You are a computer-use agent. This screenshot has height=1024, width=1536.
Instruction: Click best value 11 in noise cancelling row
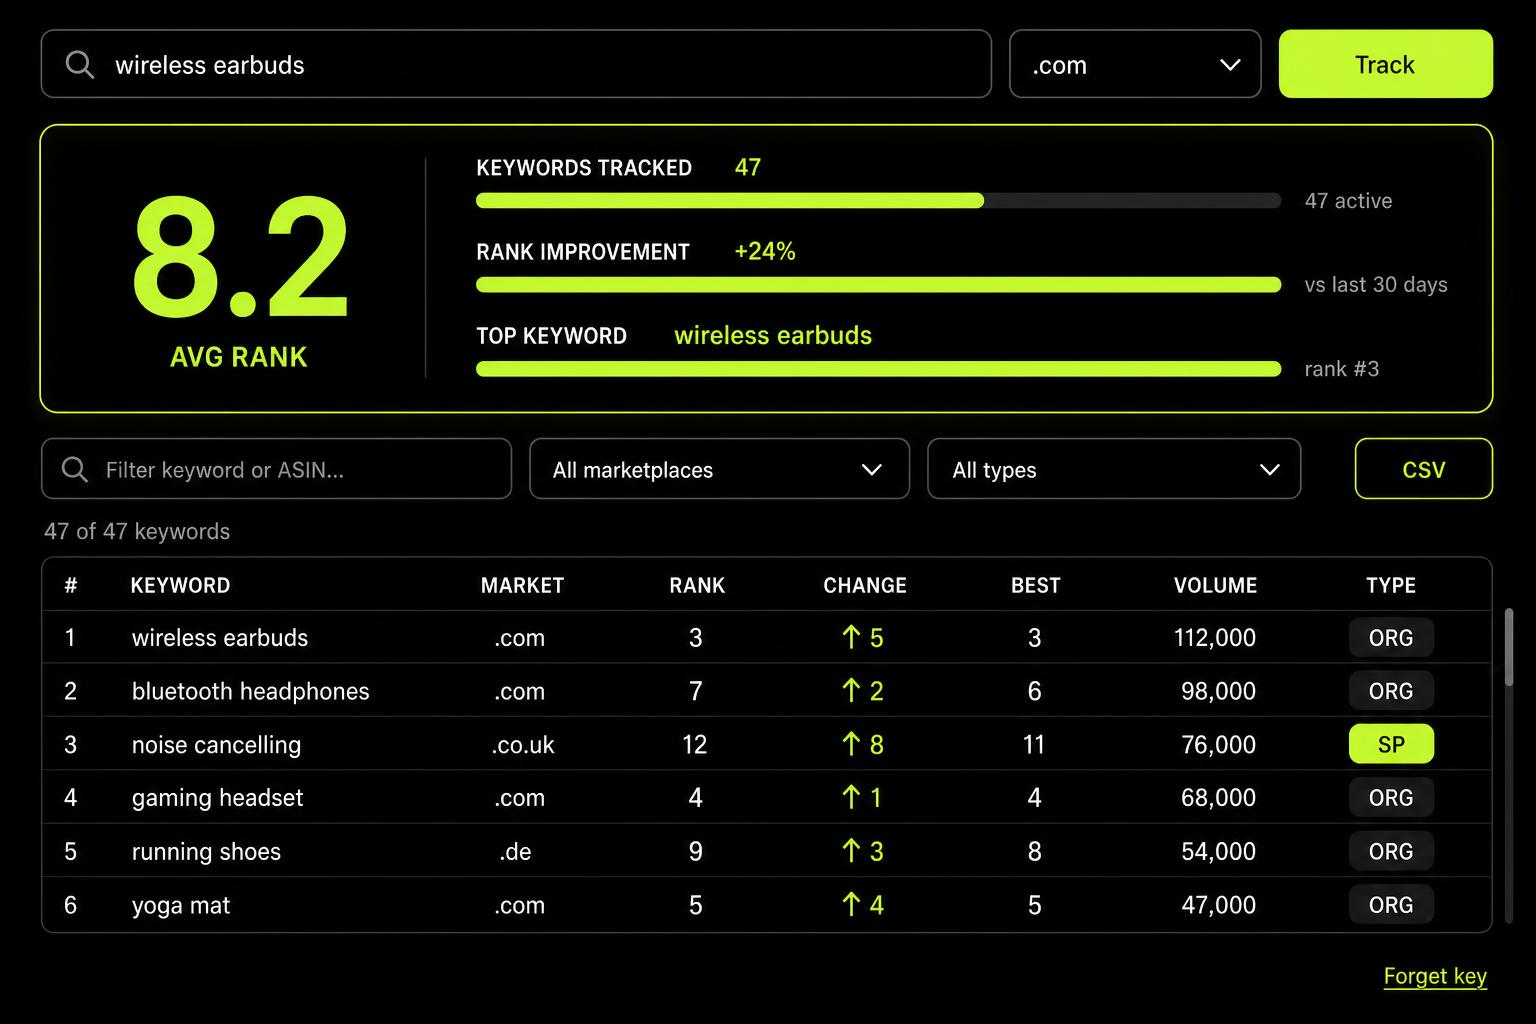(x=1034, y=744)
